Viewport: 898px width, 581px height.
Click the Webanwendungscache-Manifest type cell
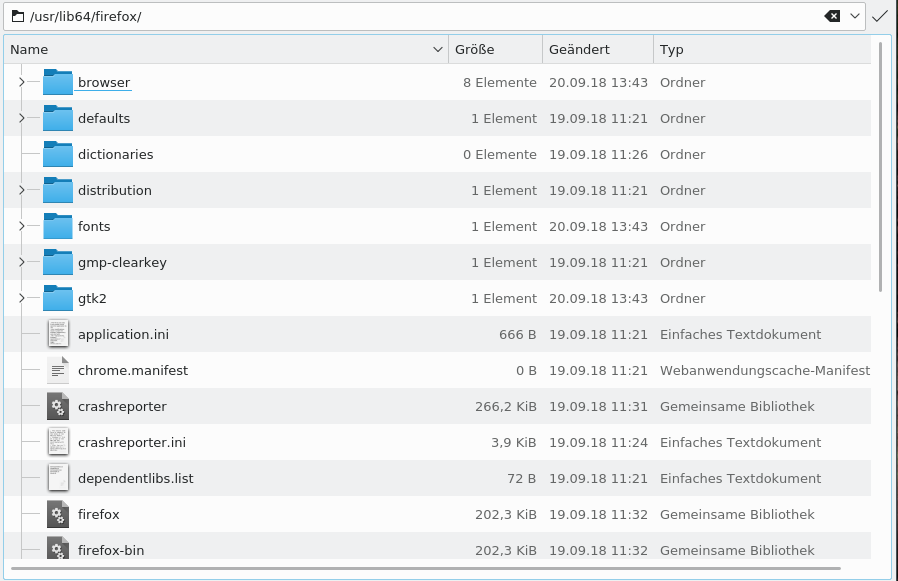(x=765, y=370)
